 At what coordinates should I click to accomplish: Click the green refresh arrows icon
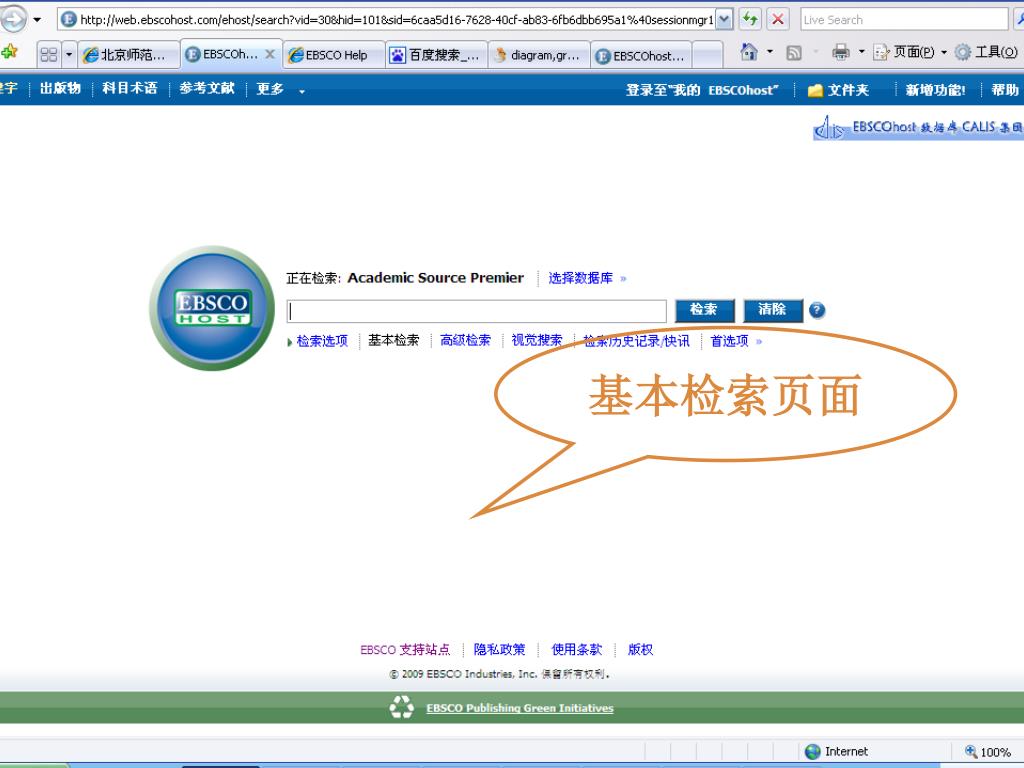tap(750, 20)
